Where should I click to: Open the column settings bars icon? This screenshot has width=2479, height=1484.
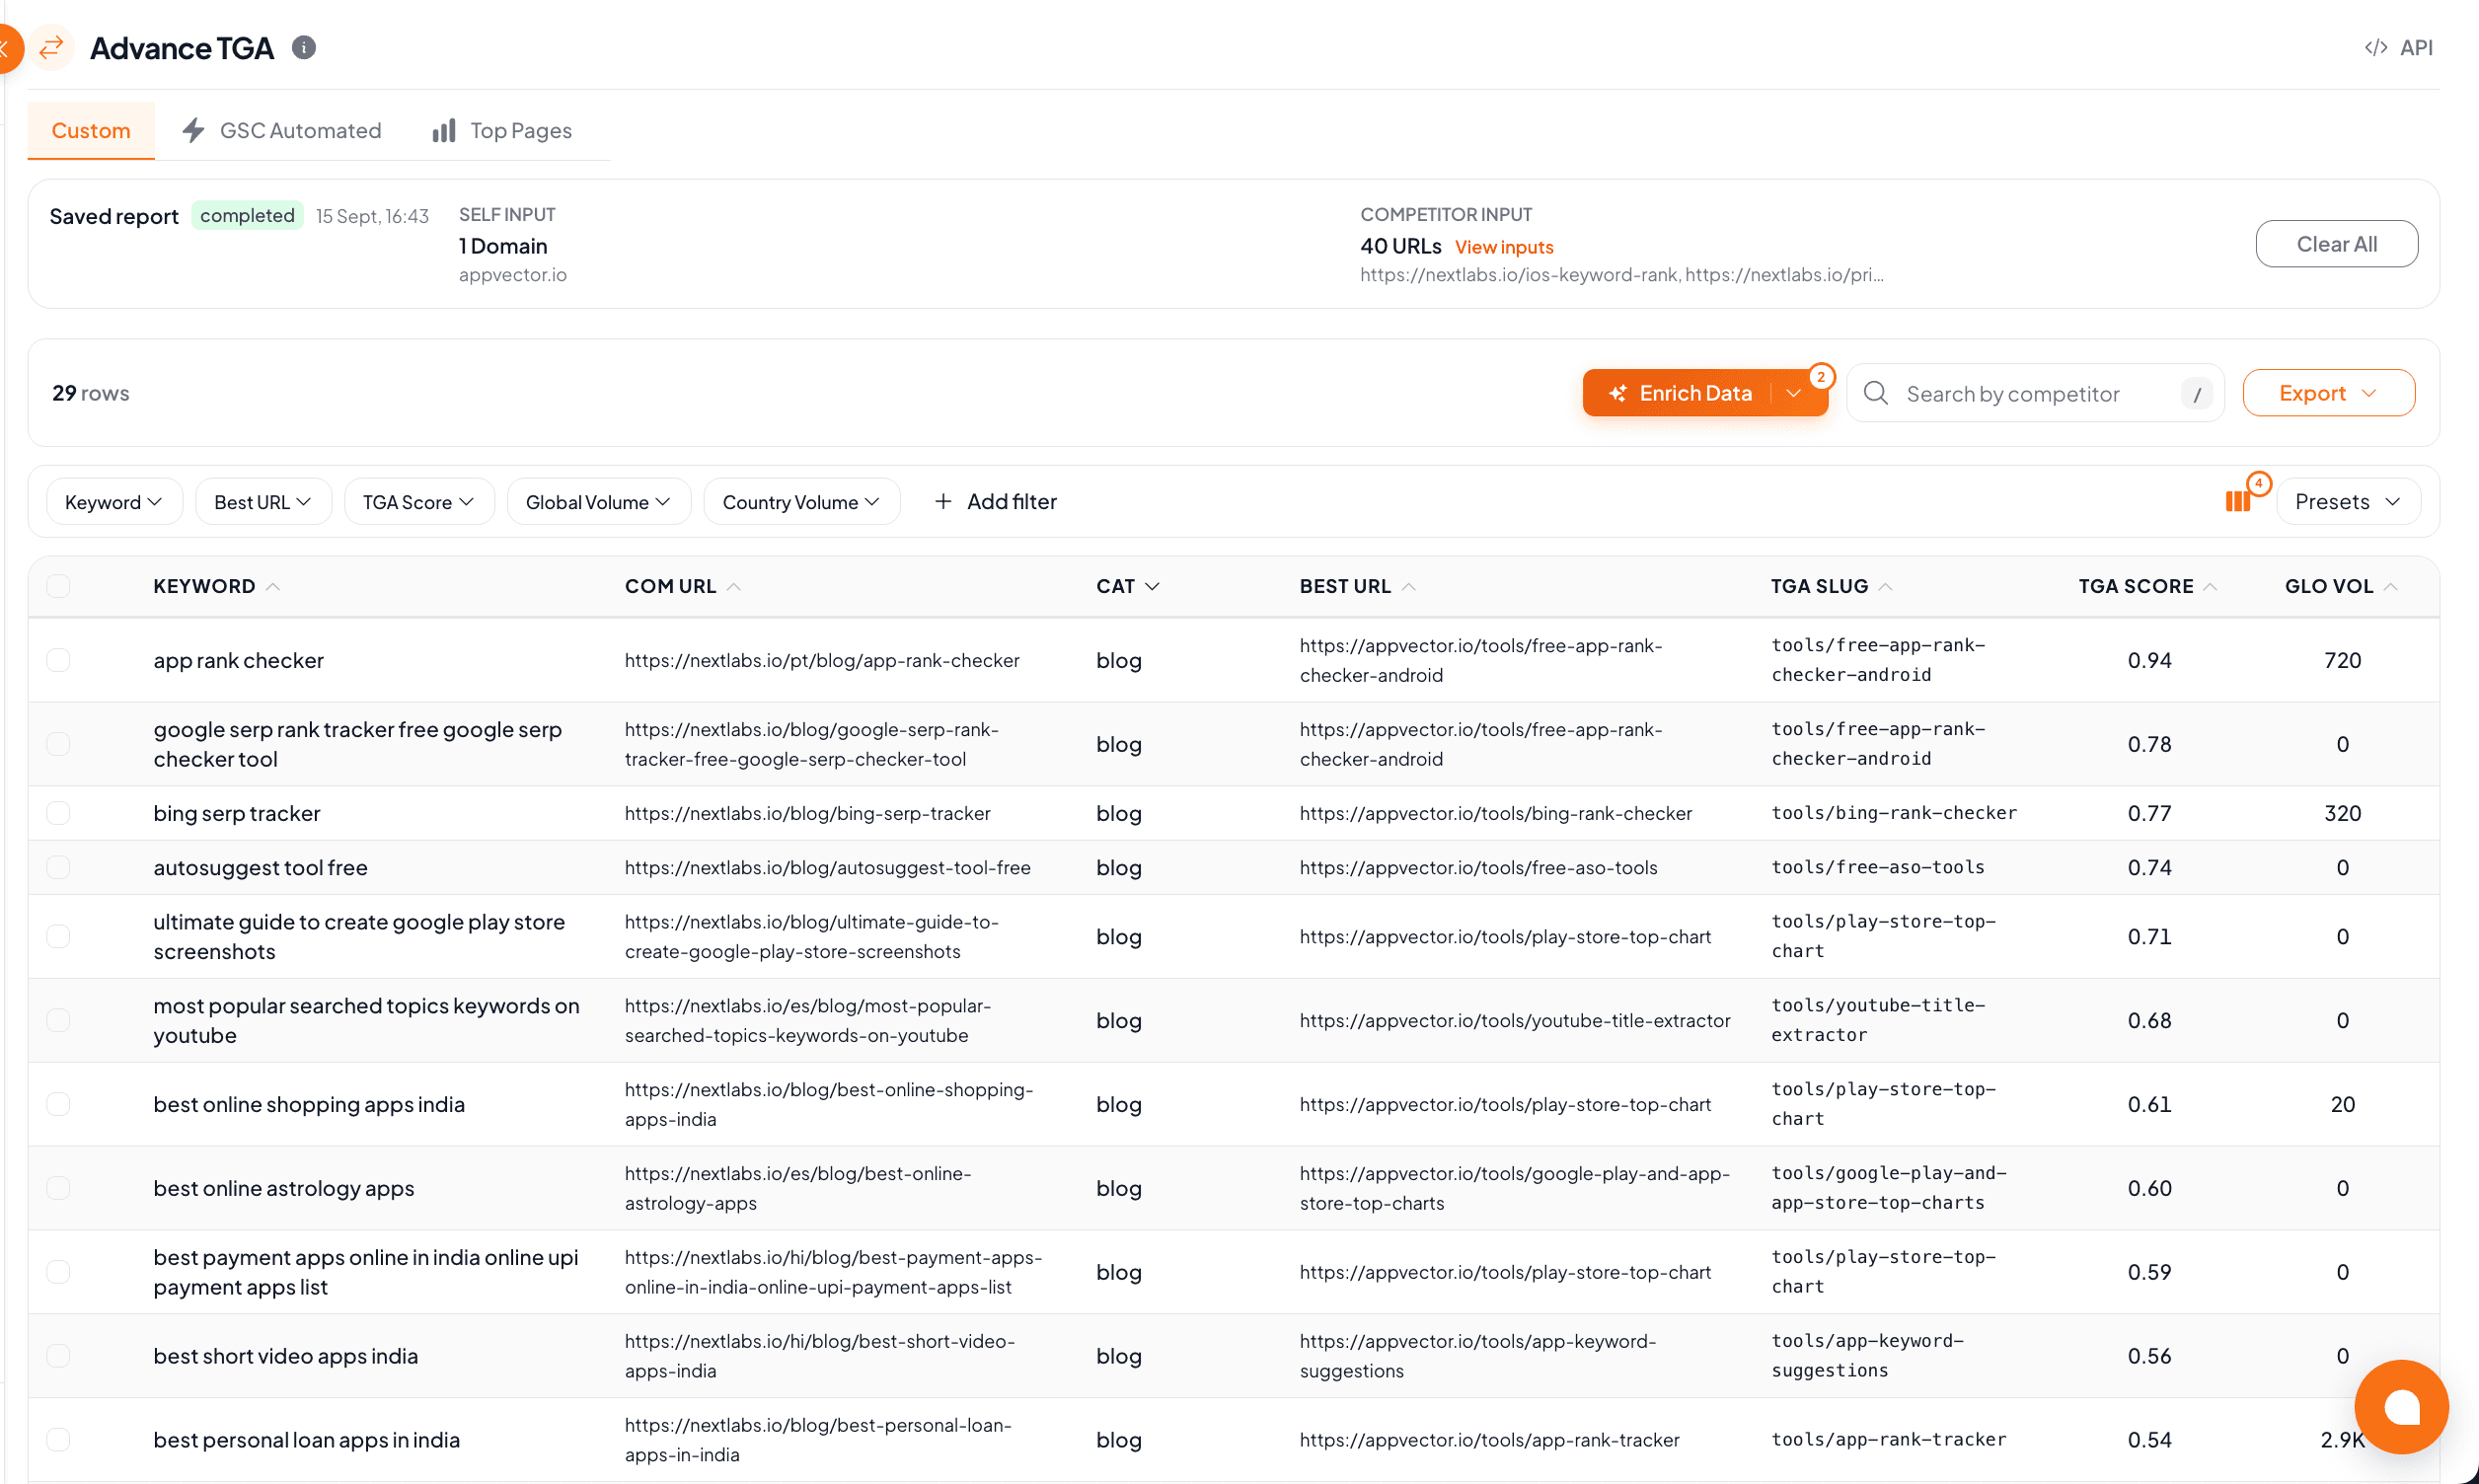(x=2238, y=501)
